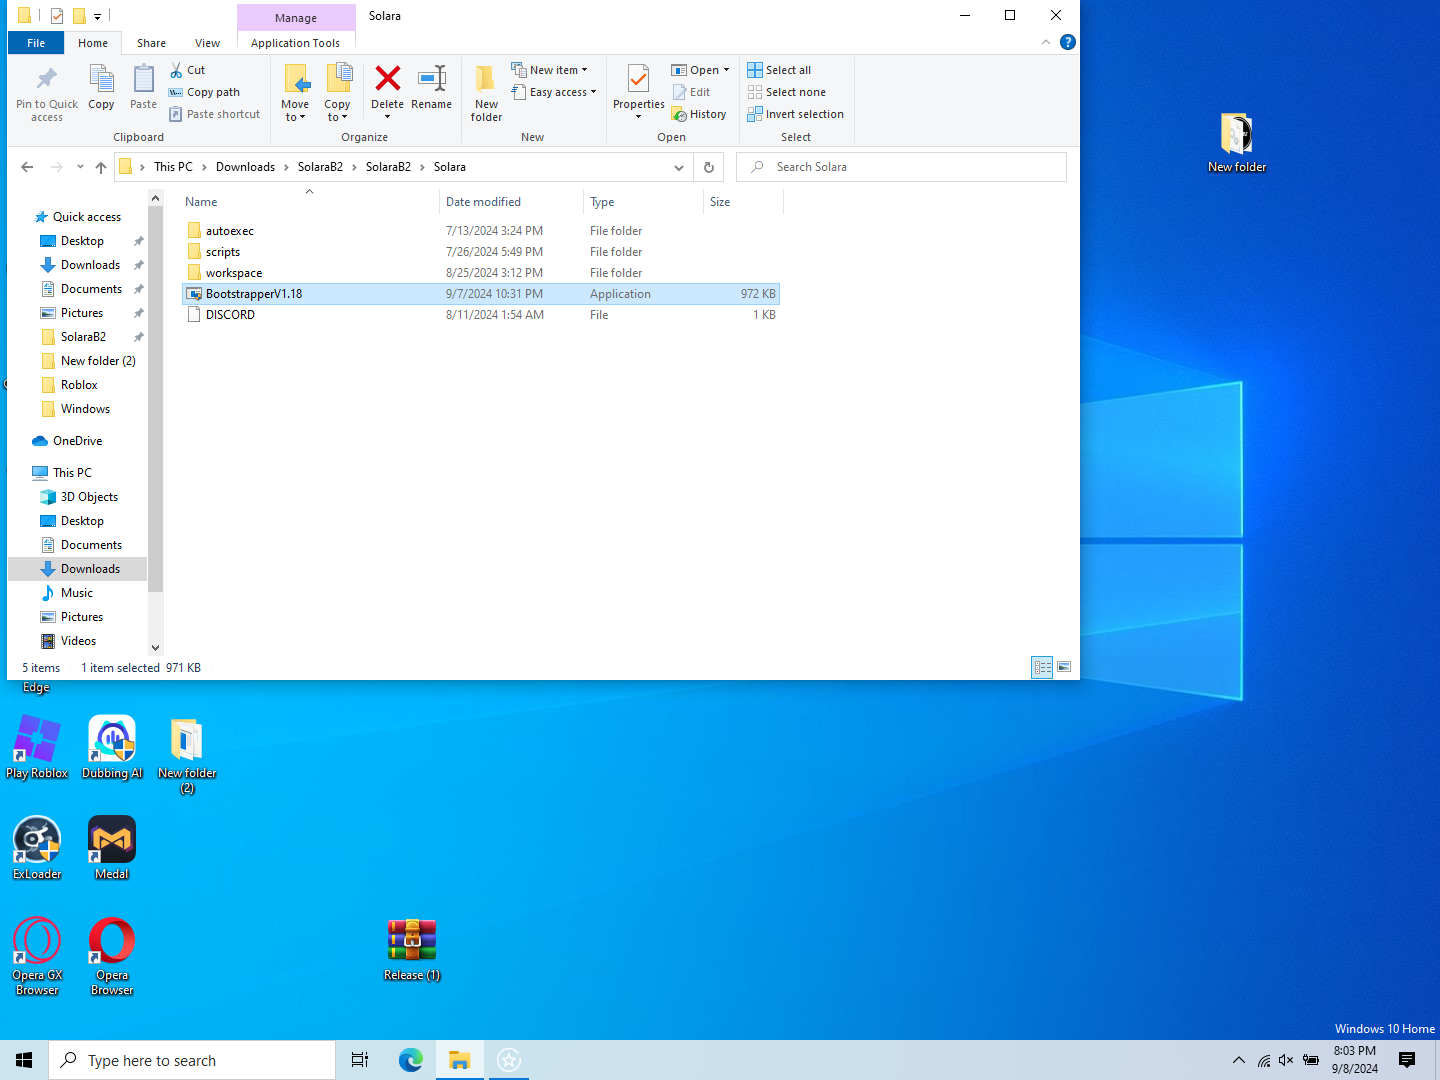This screenshot has width=1440, height=1080.
Task: Create a New folder via ribbon
Action: click(x=486, y=80)
